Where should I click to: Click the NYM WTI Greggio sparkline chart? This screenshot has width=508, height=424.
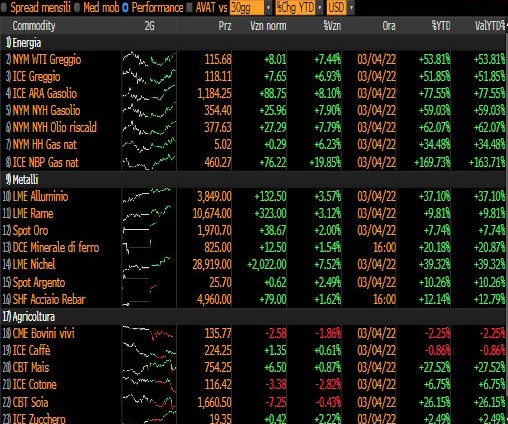point(149,59)
